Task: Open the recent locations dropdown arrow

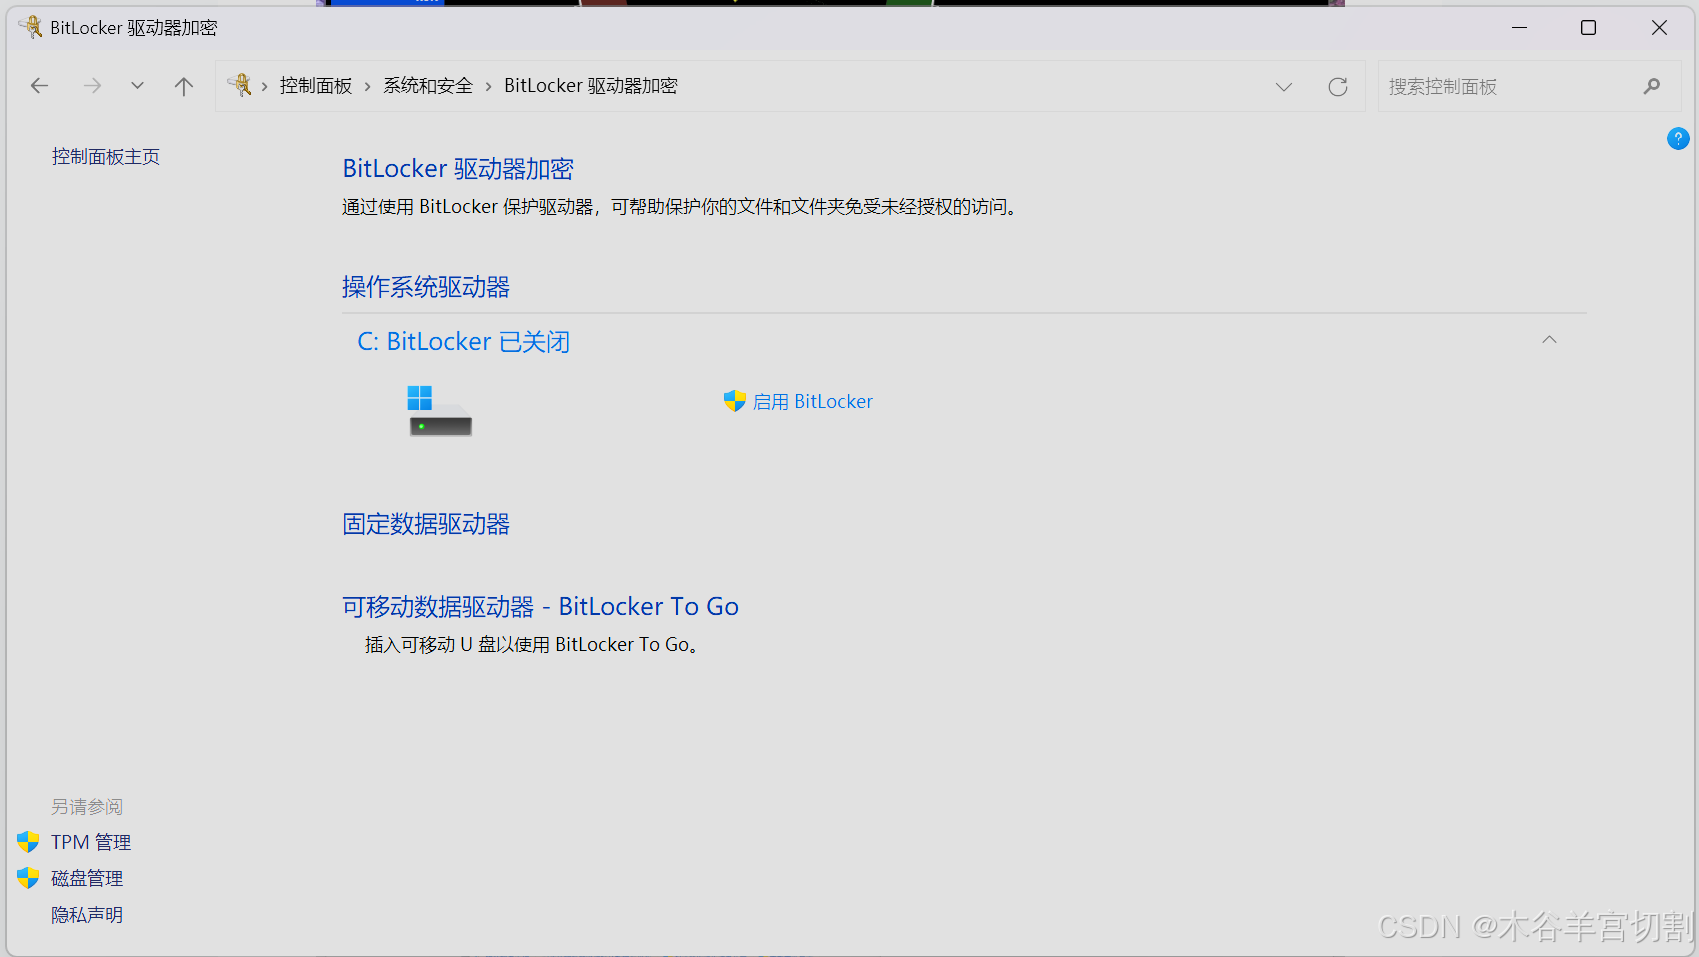Action: pyautogui.click(x=137, y=86)
